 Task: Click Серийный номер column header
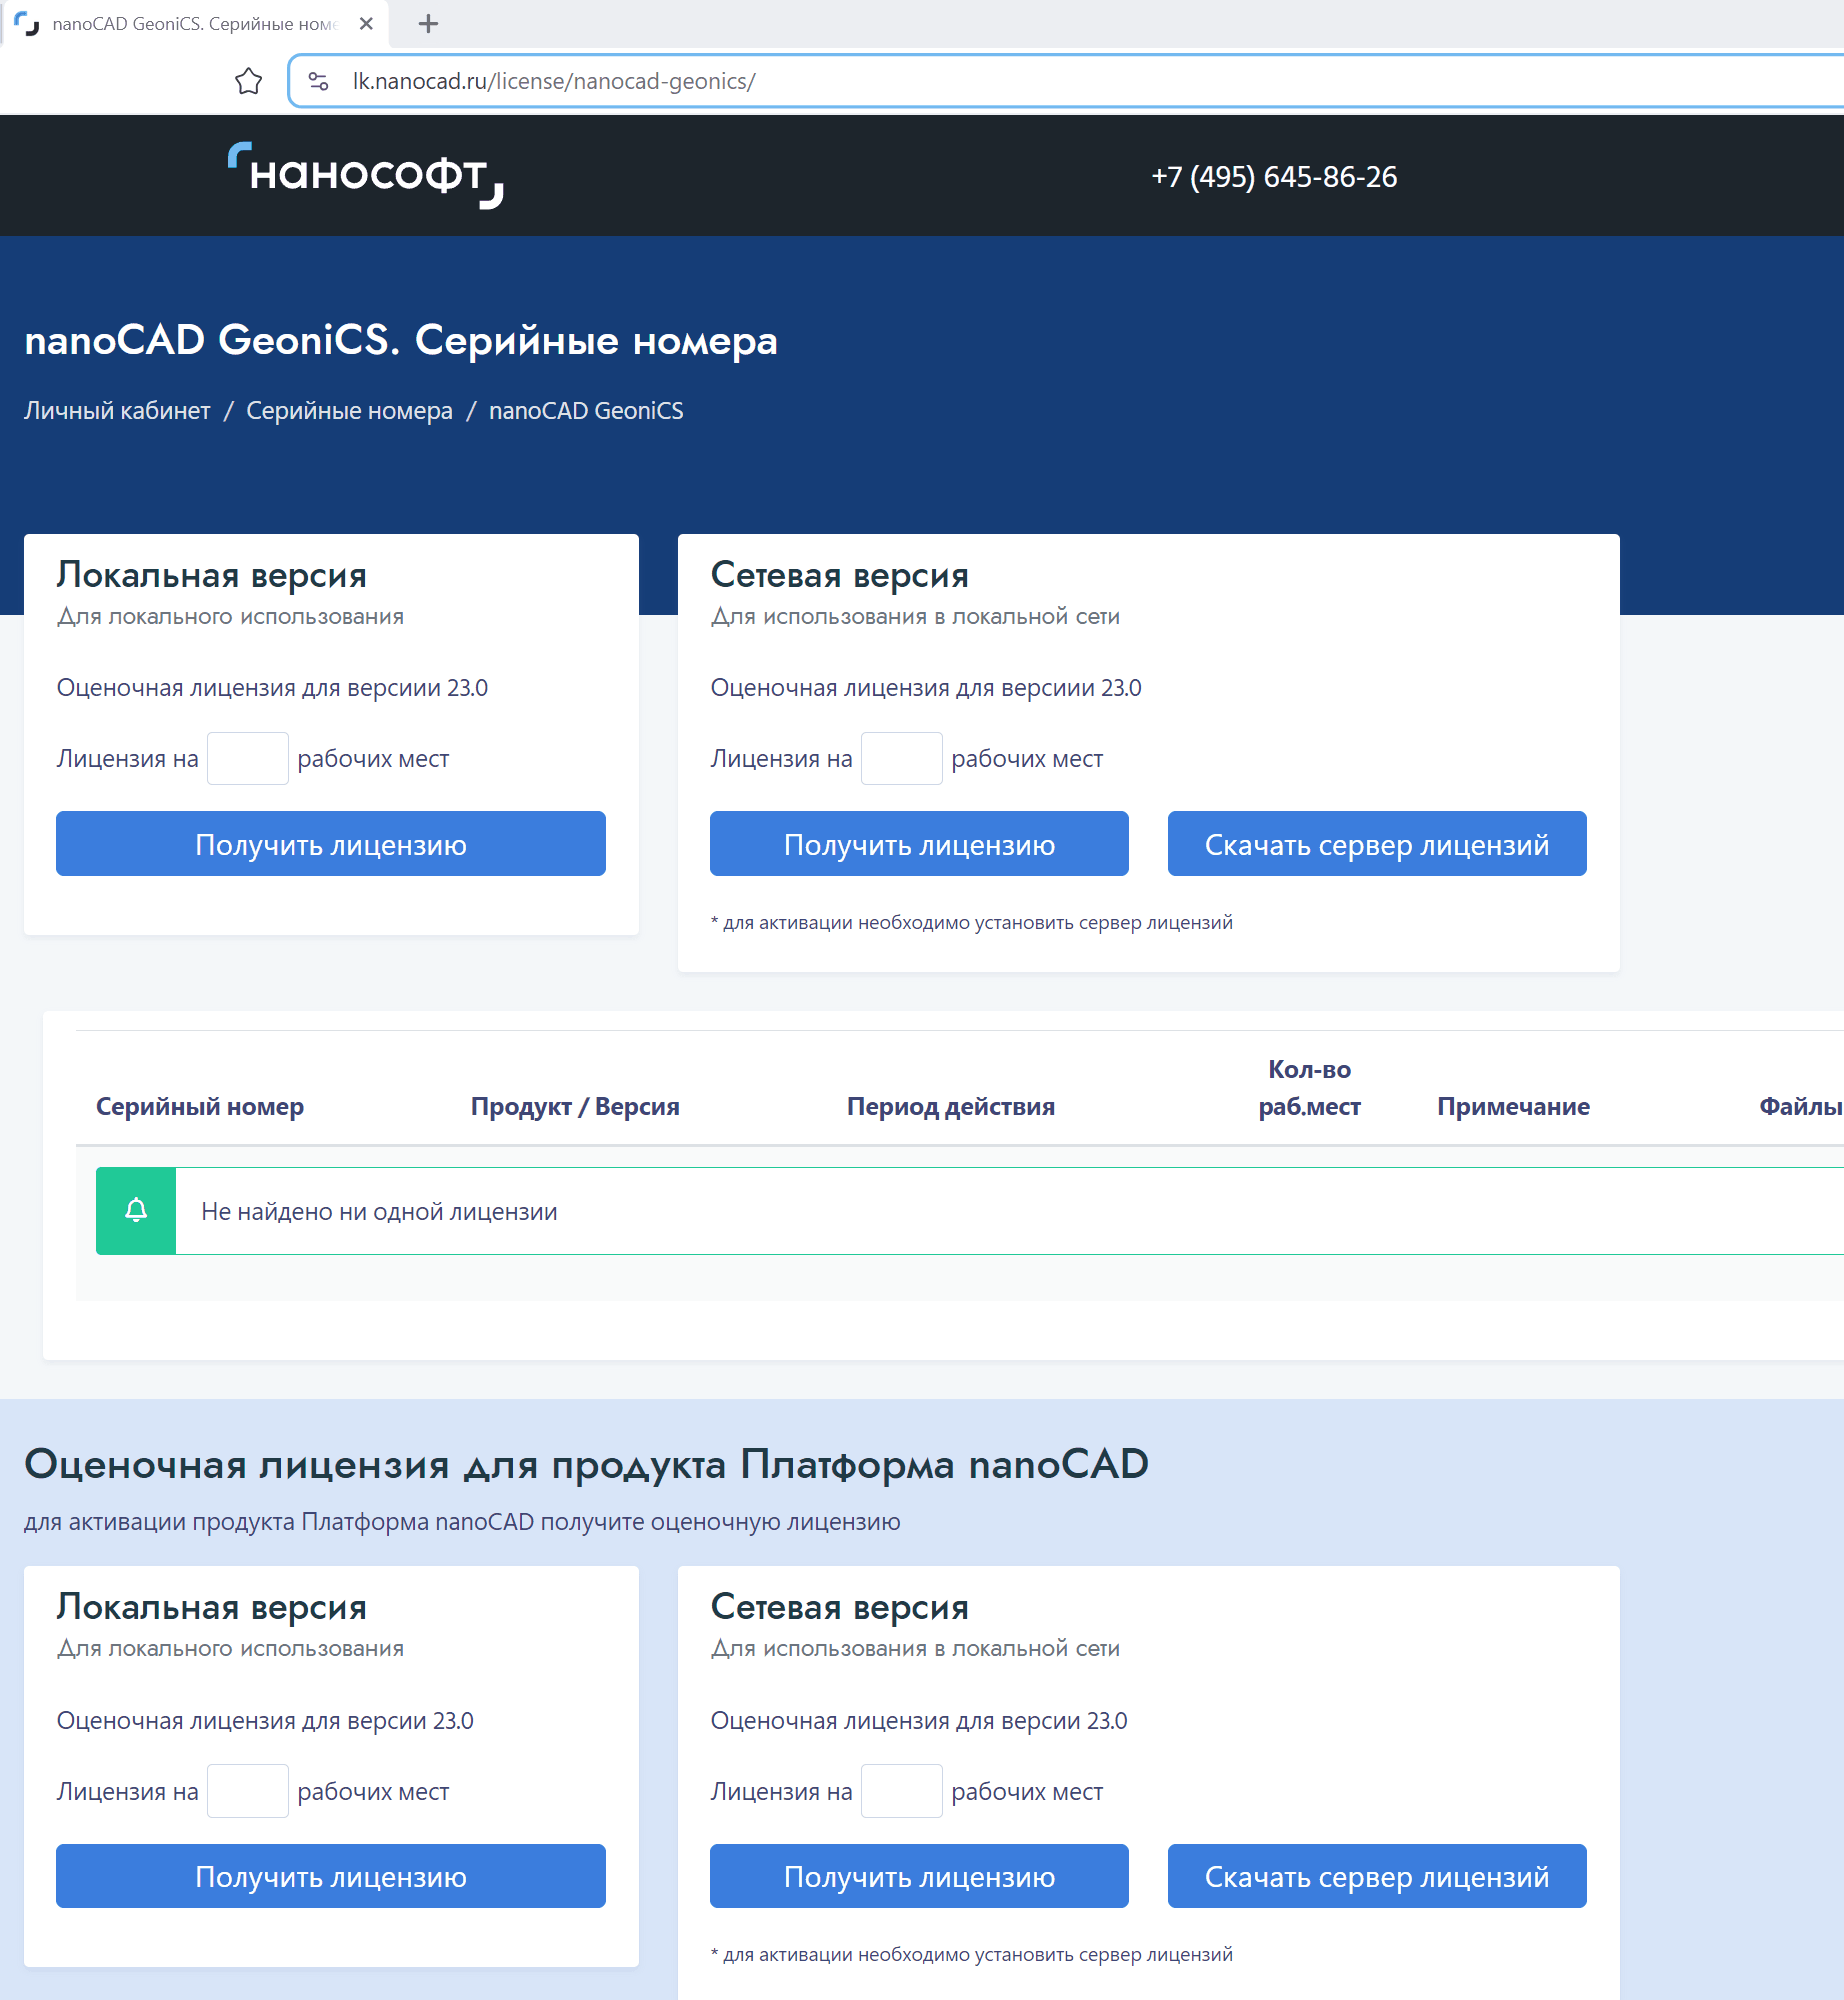(x=200, y=1106)
